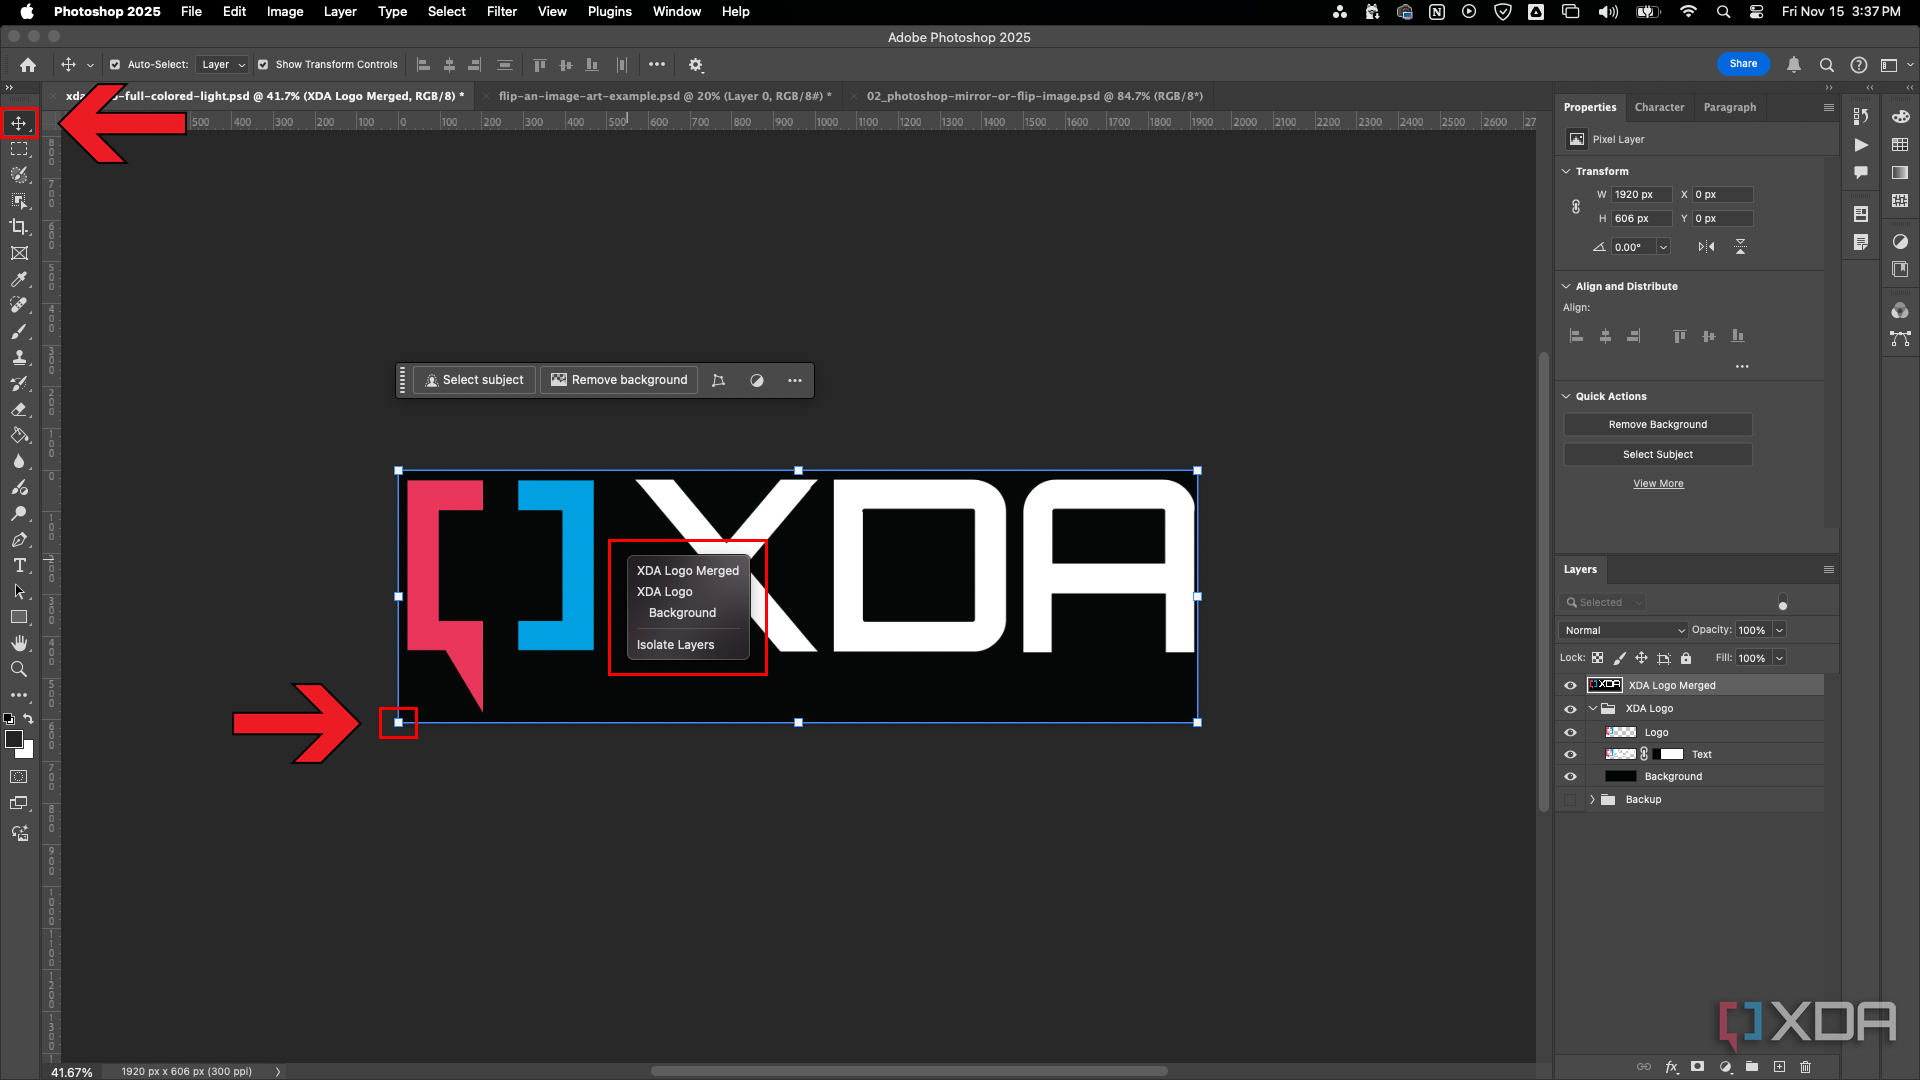Select the Crop tool
This screenshot has height=1080, width=1920.
pos(19,227)
